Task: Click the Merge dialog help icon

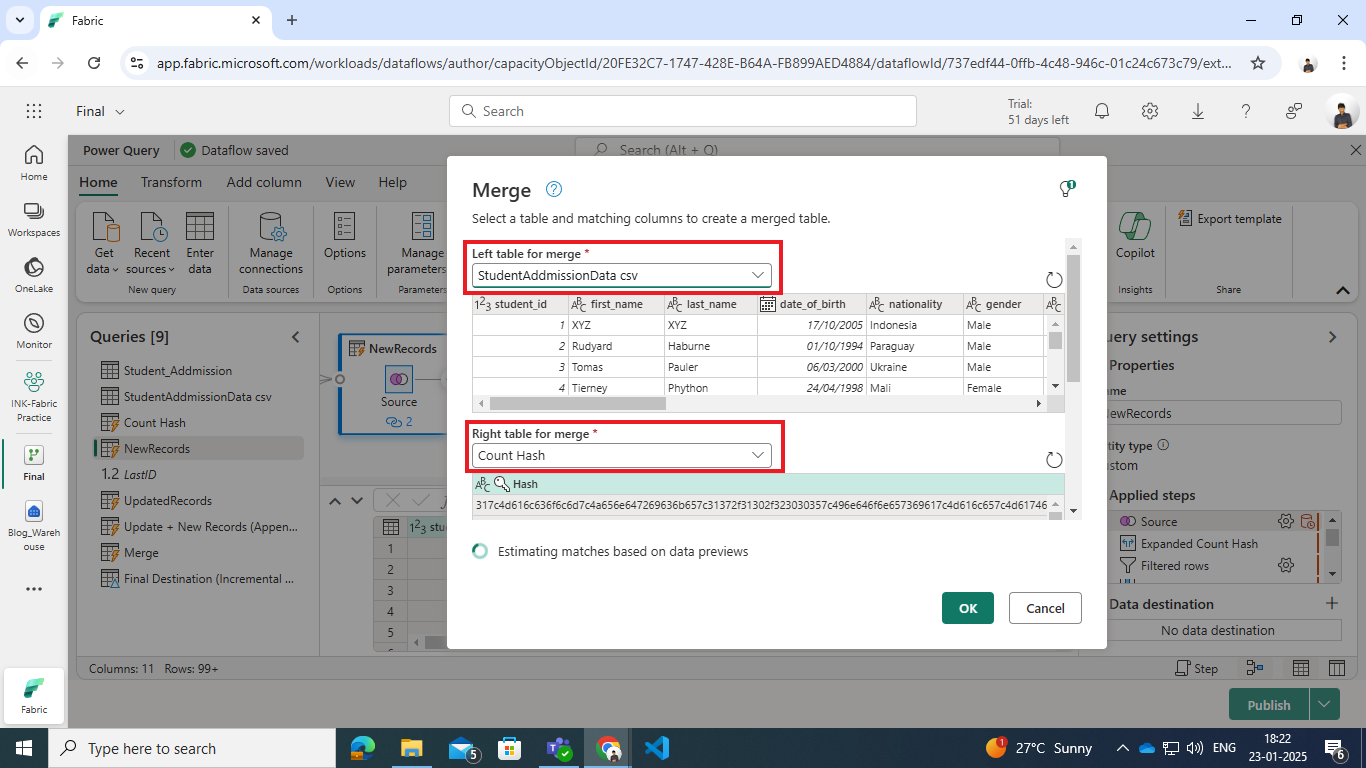Action: 554,190
